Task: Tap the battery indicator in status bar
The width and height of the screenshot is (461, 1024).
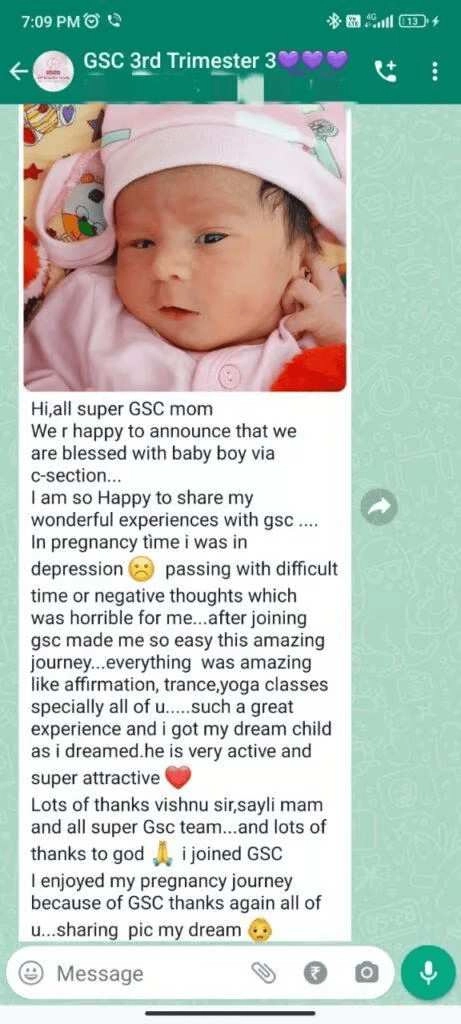Action: 415,22
